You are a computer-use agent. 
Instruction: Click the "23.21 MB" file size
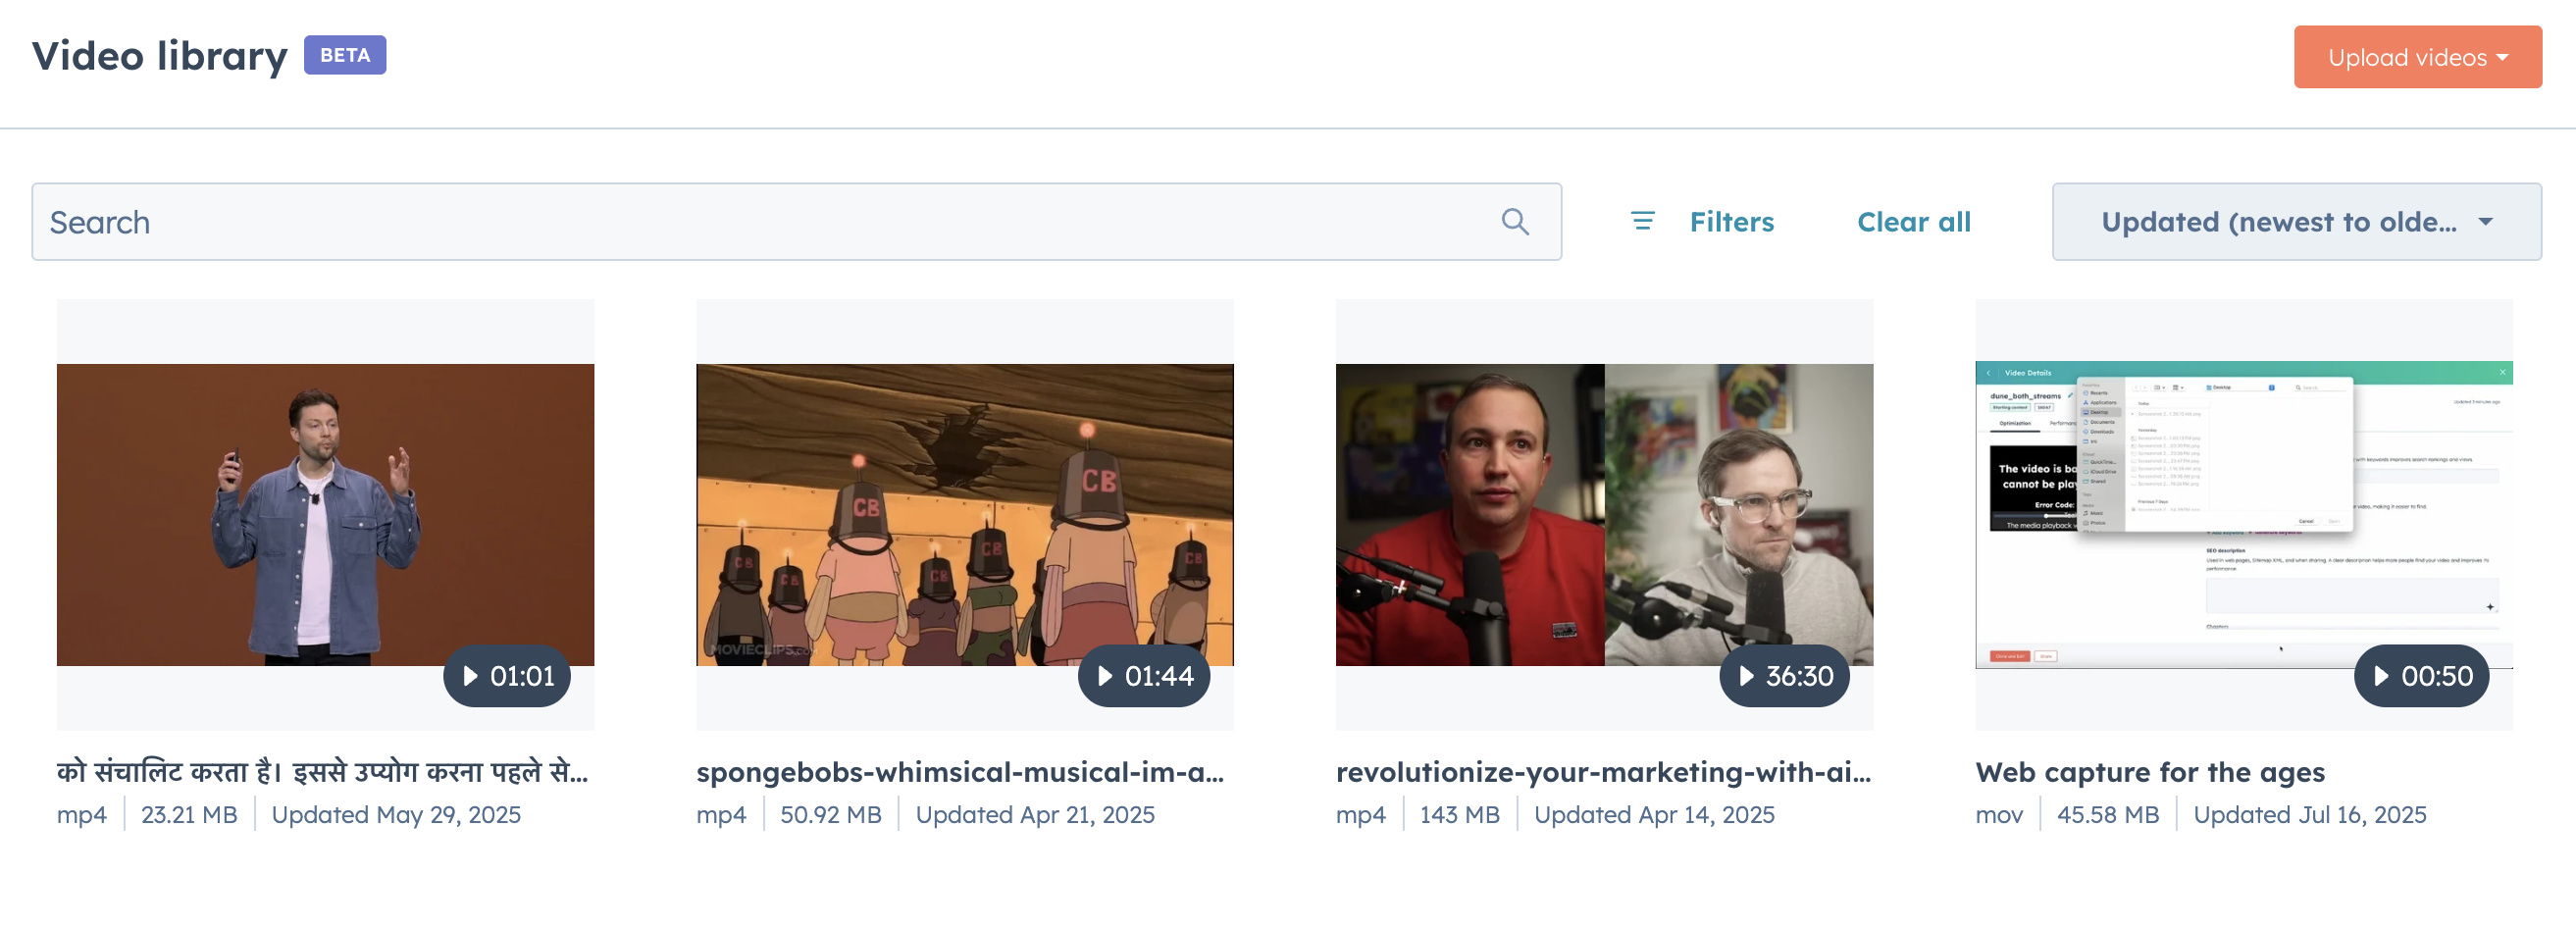point(189,814)
